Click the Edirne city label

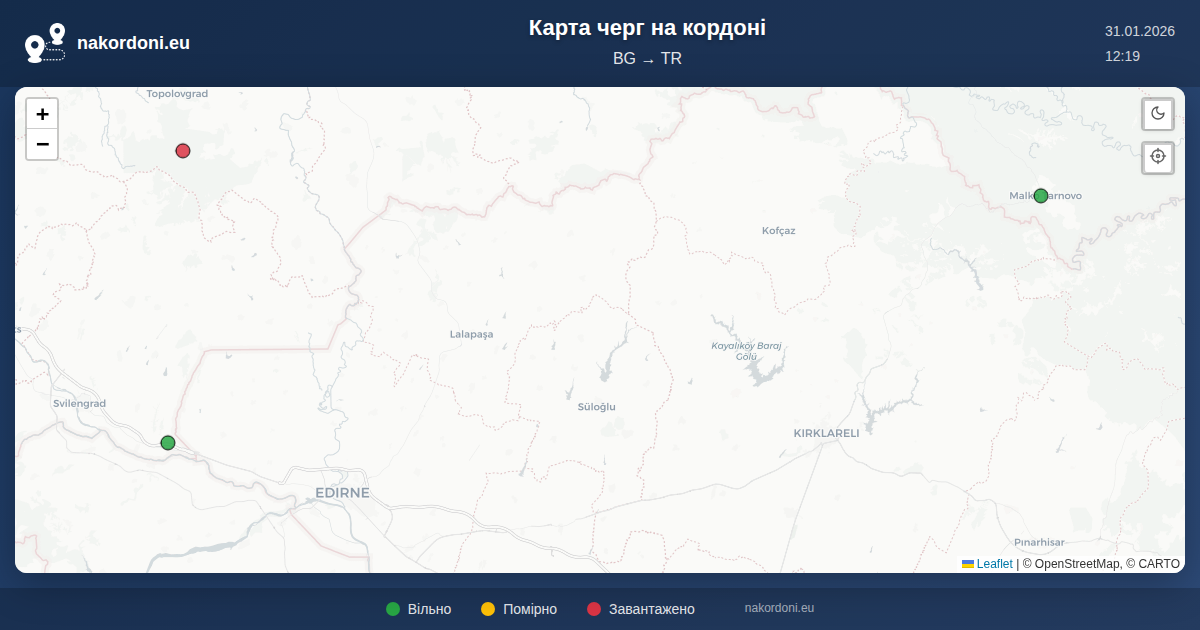[x=342, y=493]
